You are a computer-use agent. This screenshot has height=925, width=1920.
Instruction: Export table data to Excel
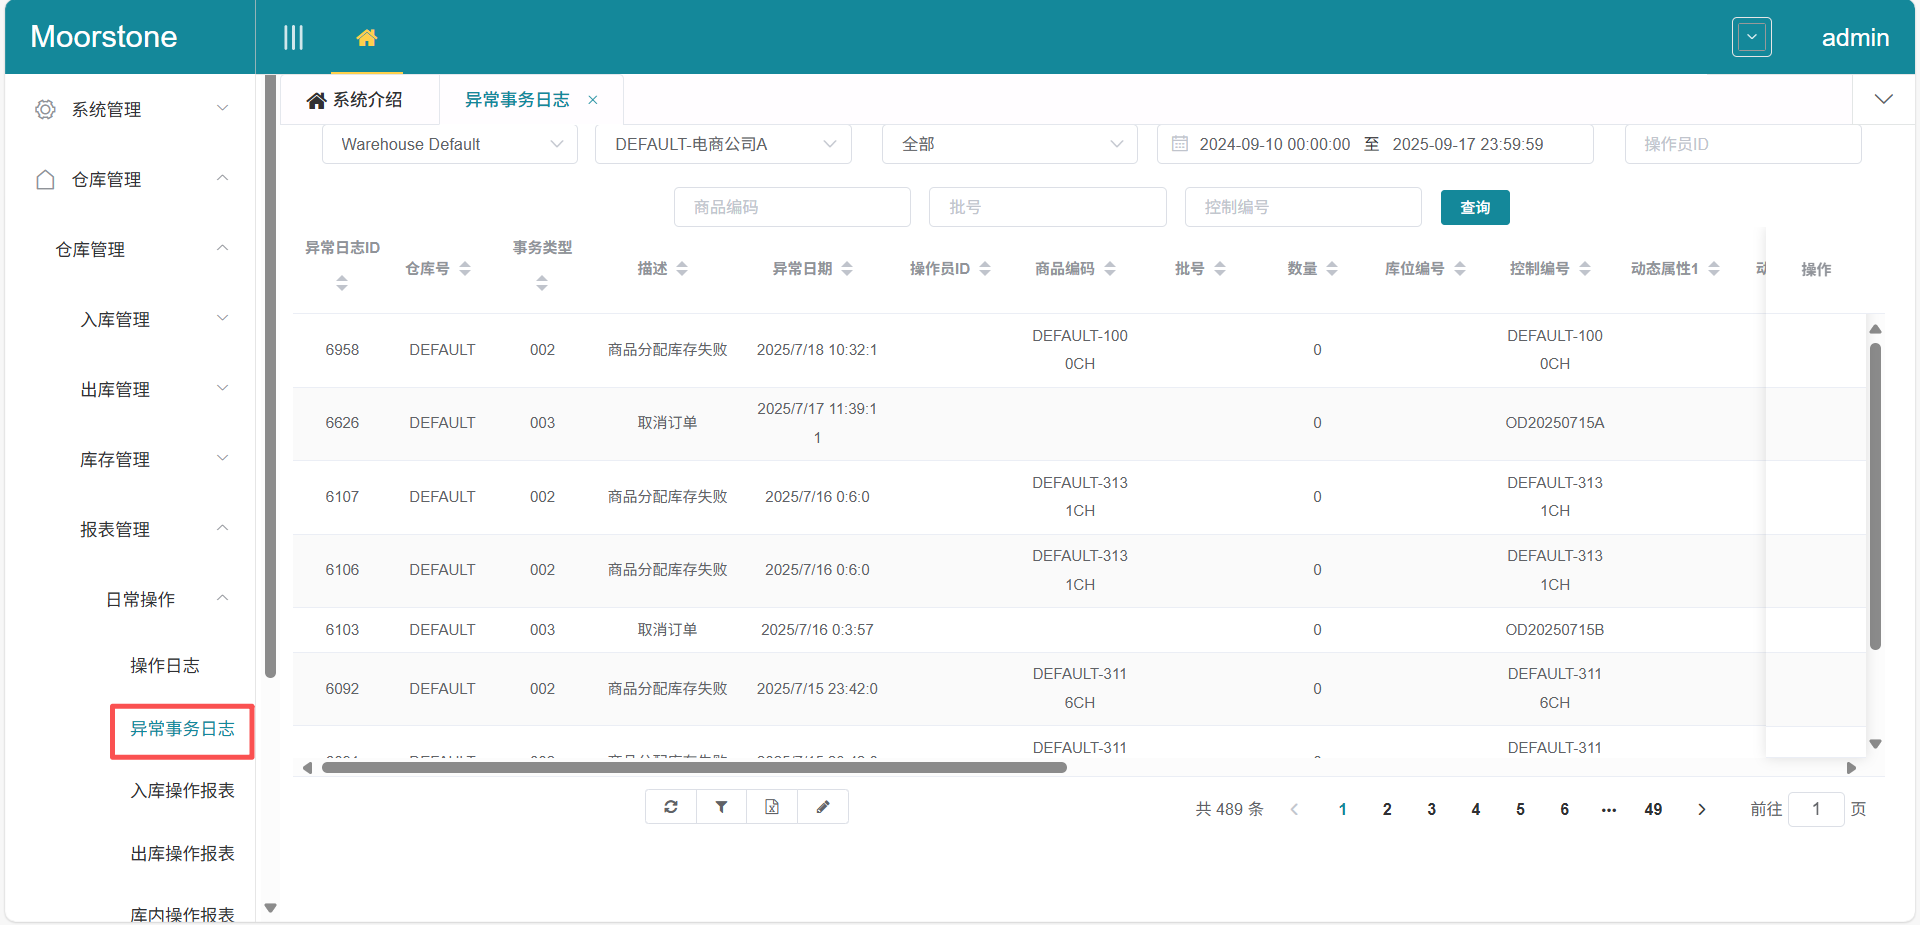(x=771, y=806)
